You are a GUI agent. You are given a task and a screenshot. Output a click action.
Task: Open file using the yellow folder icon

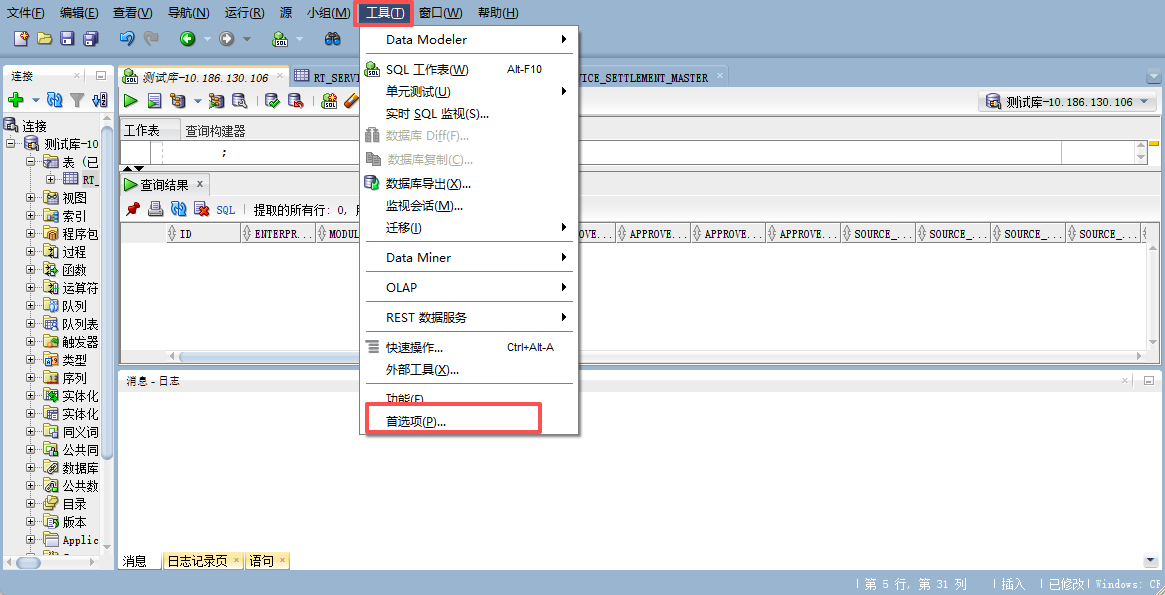click(45, 38)
